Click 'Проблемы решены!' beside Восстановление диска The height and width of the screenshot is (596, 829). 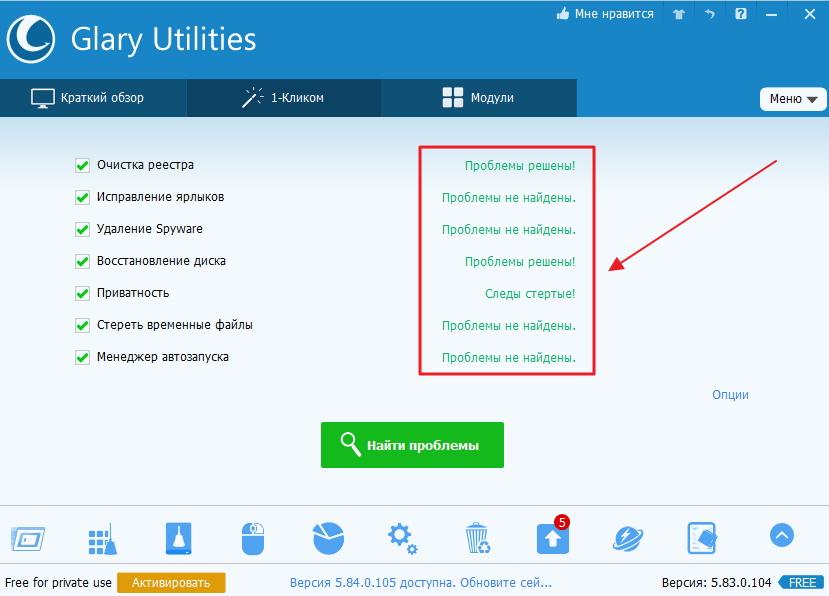pos(520,261)
